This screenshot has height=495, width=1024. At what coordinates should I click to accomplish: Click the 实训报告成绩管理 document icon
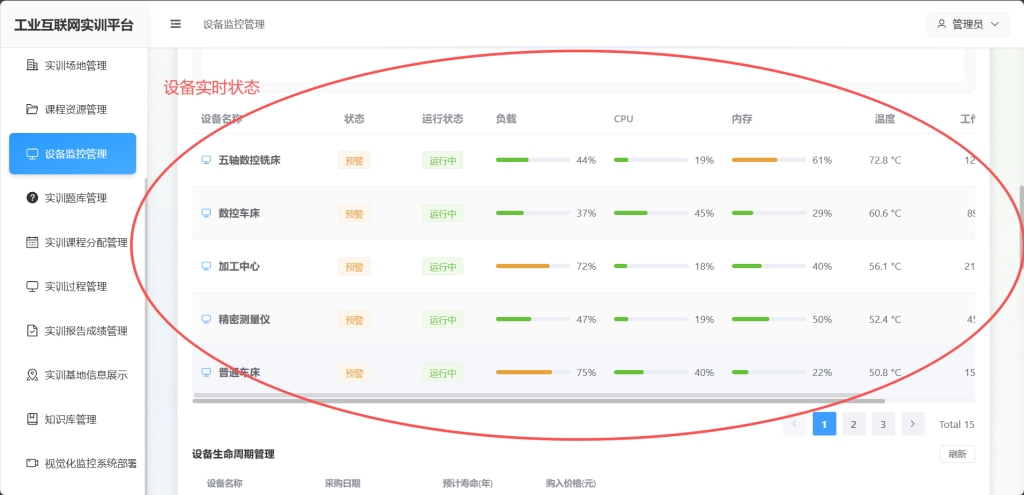32,331
